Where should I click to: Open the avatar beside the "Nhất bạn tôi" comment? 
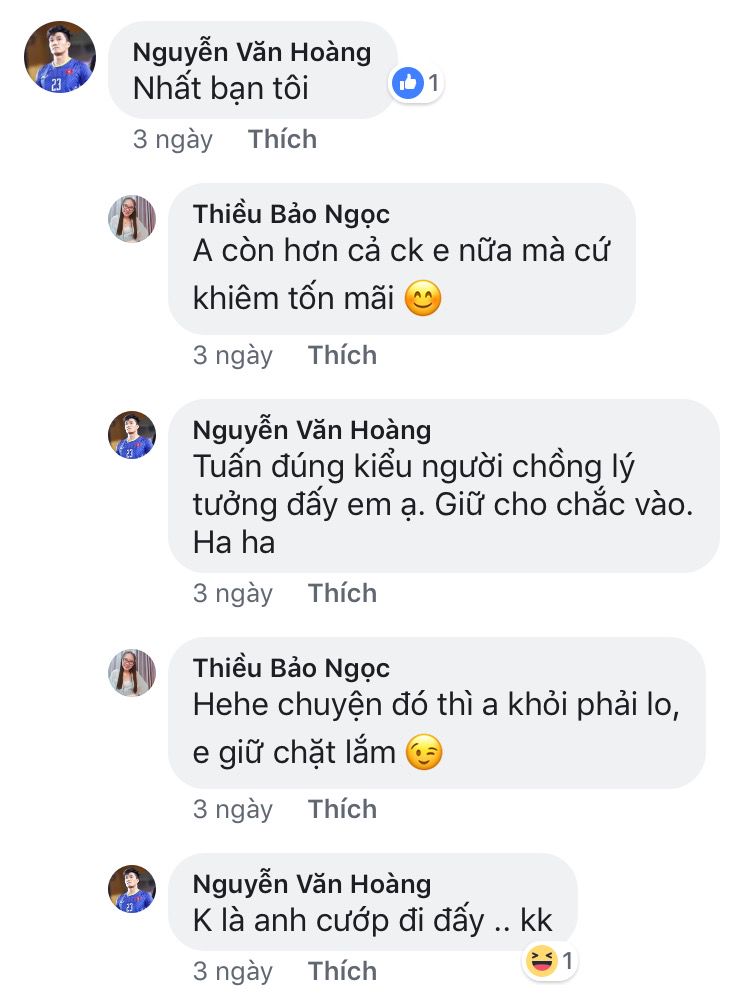coord(59,57)
